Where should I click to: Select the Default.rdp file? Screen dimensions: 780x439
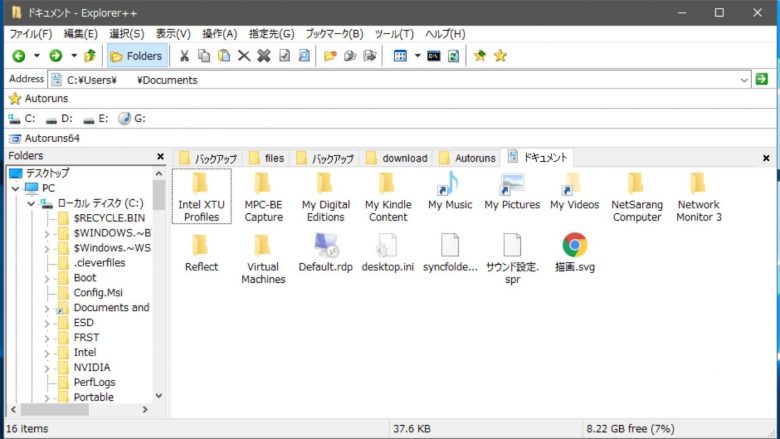pos(326,253)
